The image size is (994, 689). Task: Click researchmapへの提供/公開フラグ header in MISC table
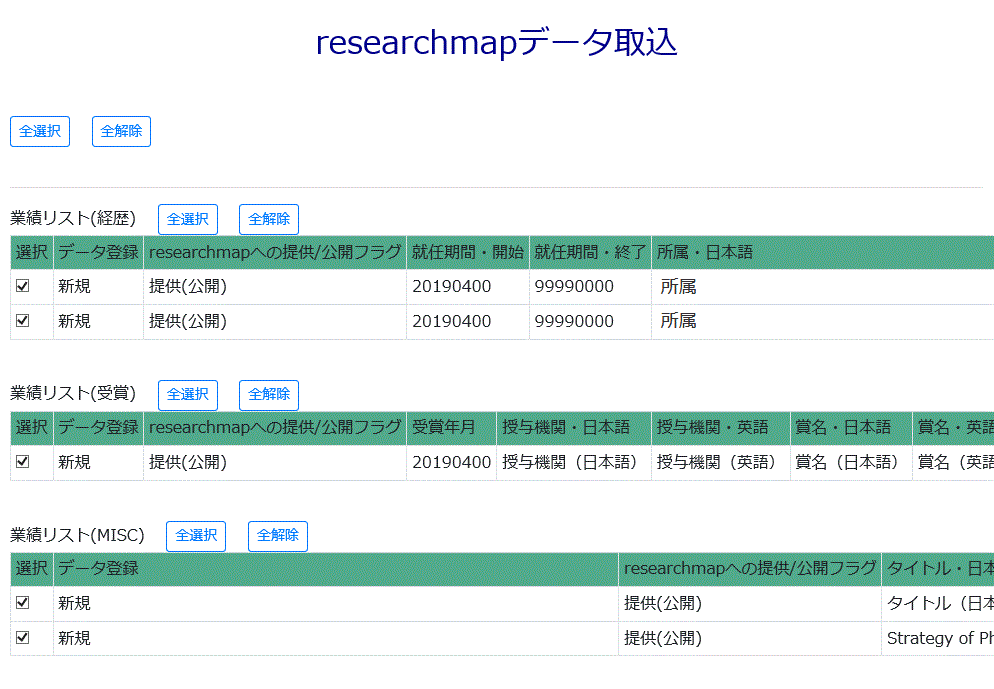click(x=750, y=569)
